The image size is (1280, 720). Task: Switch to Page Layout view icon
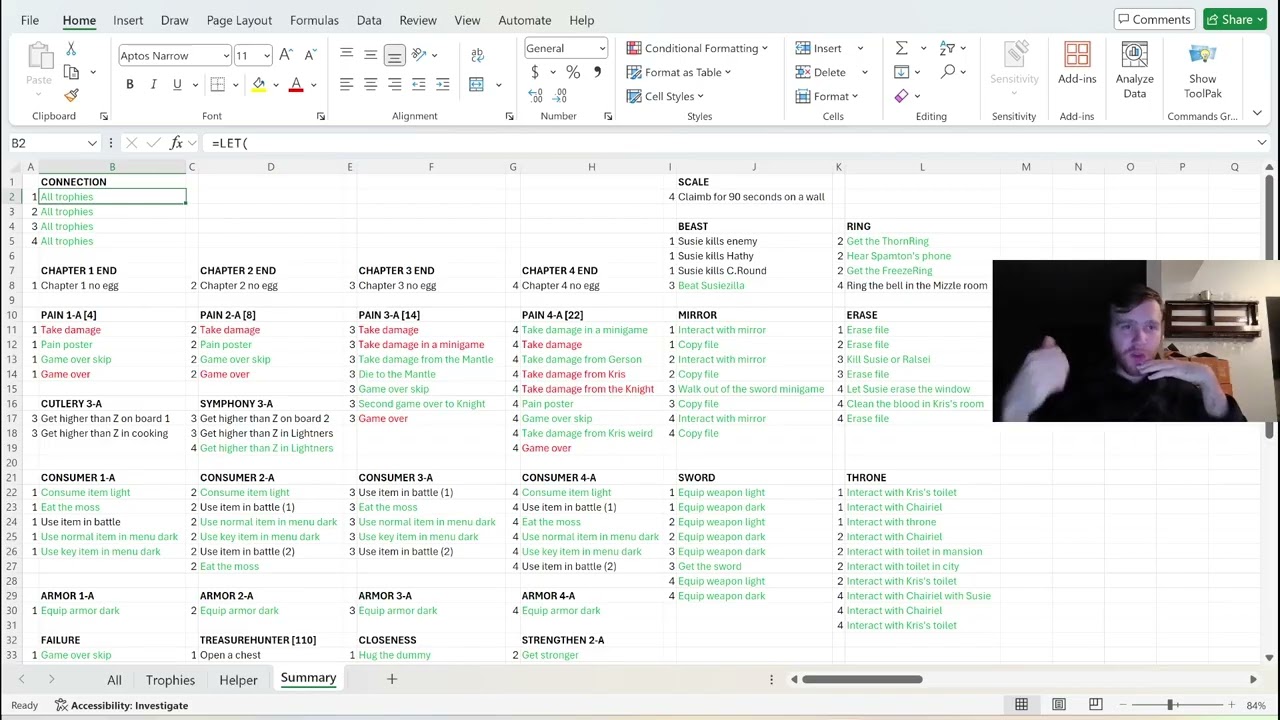[1059, 705]
